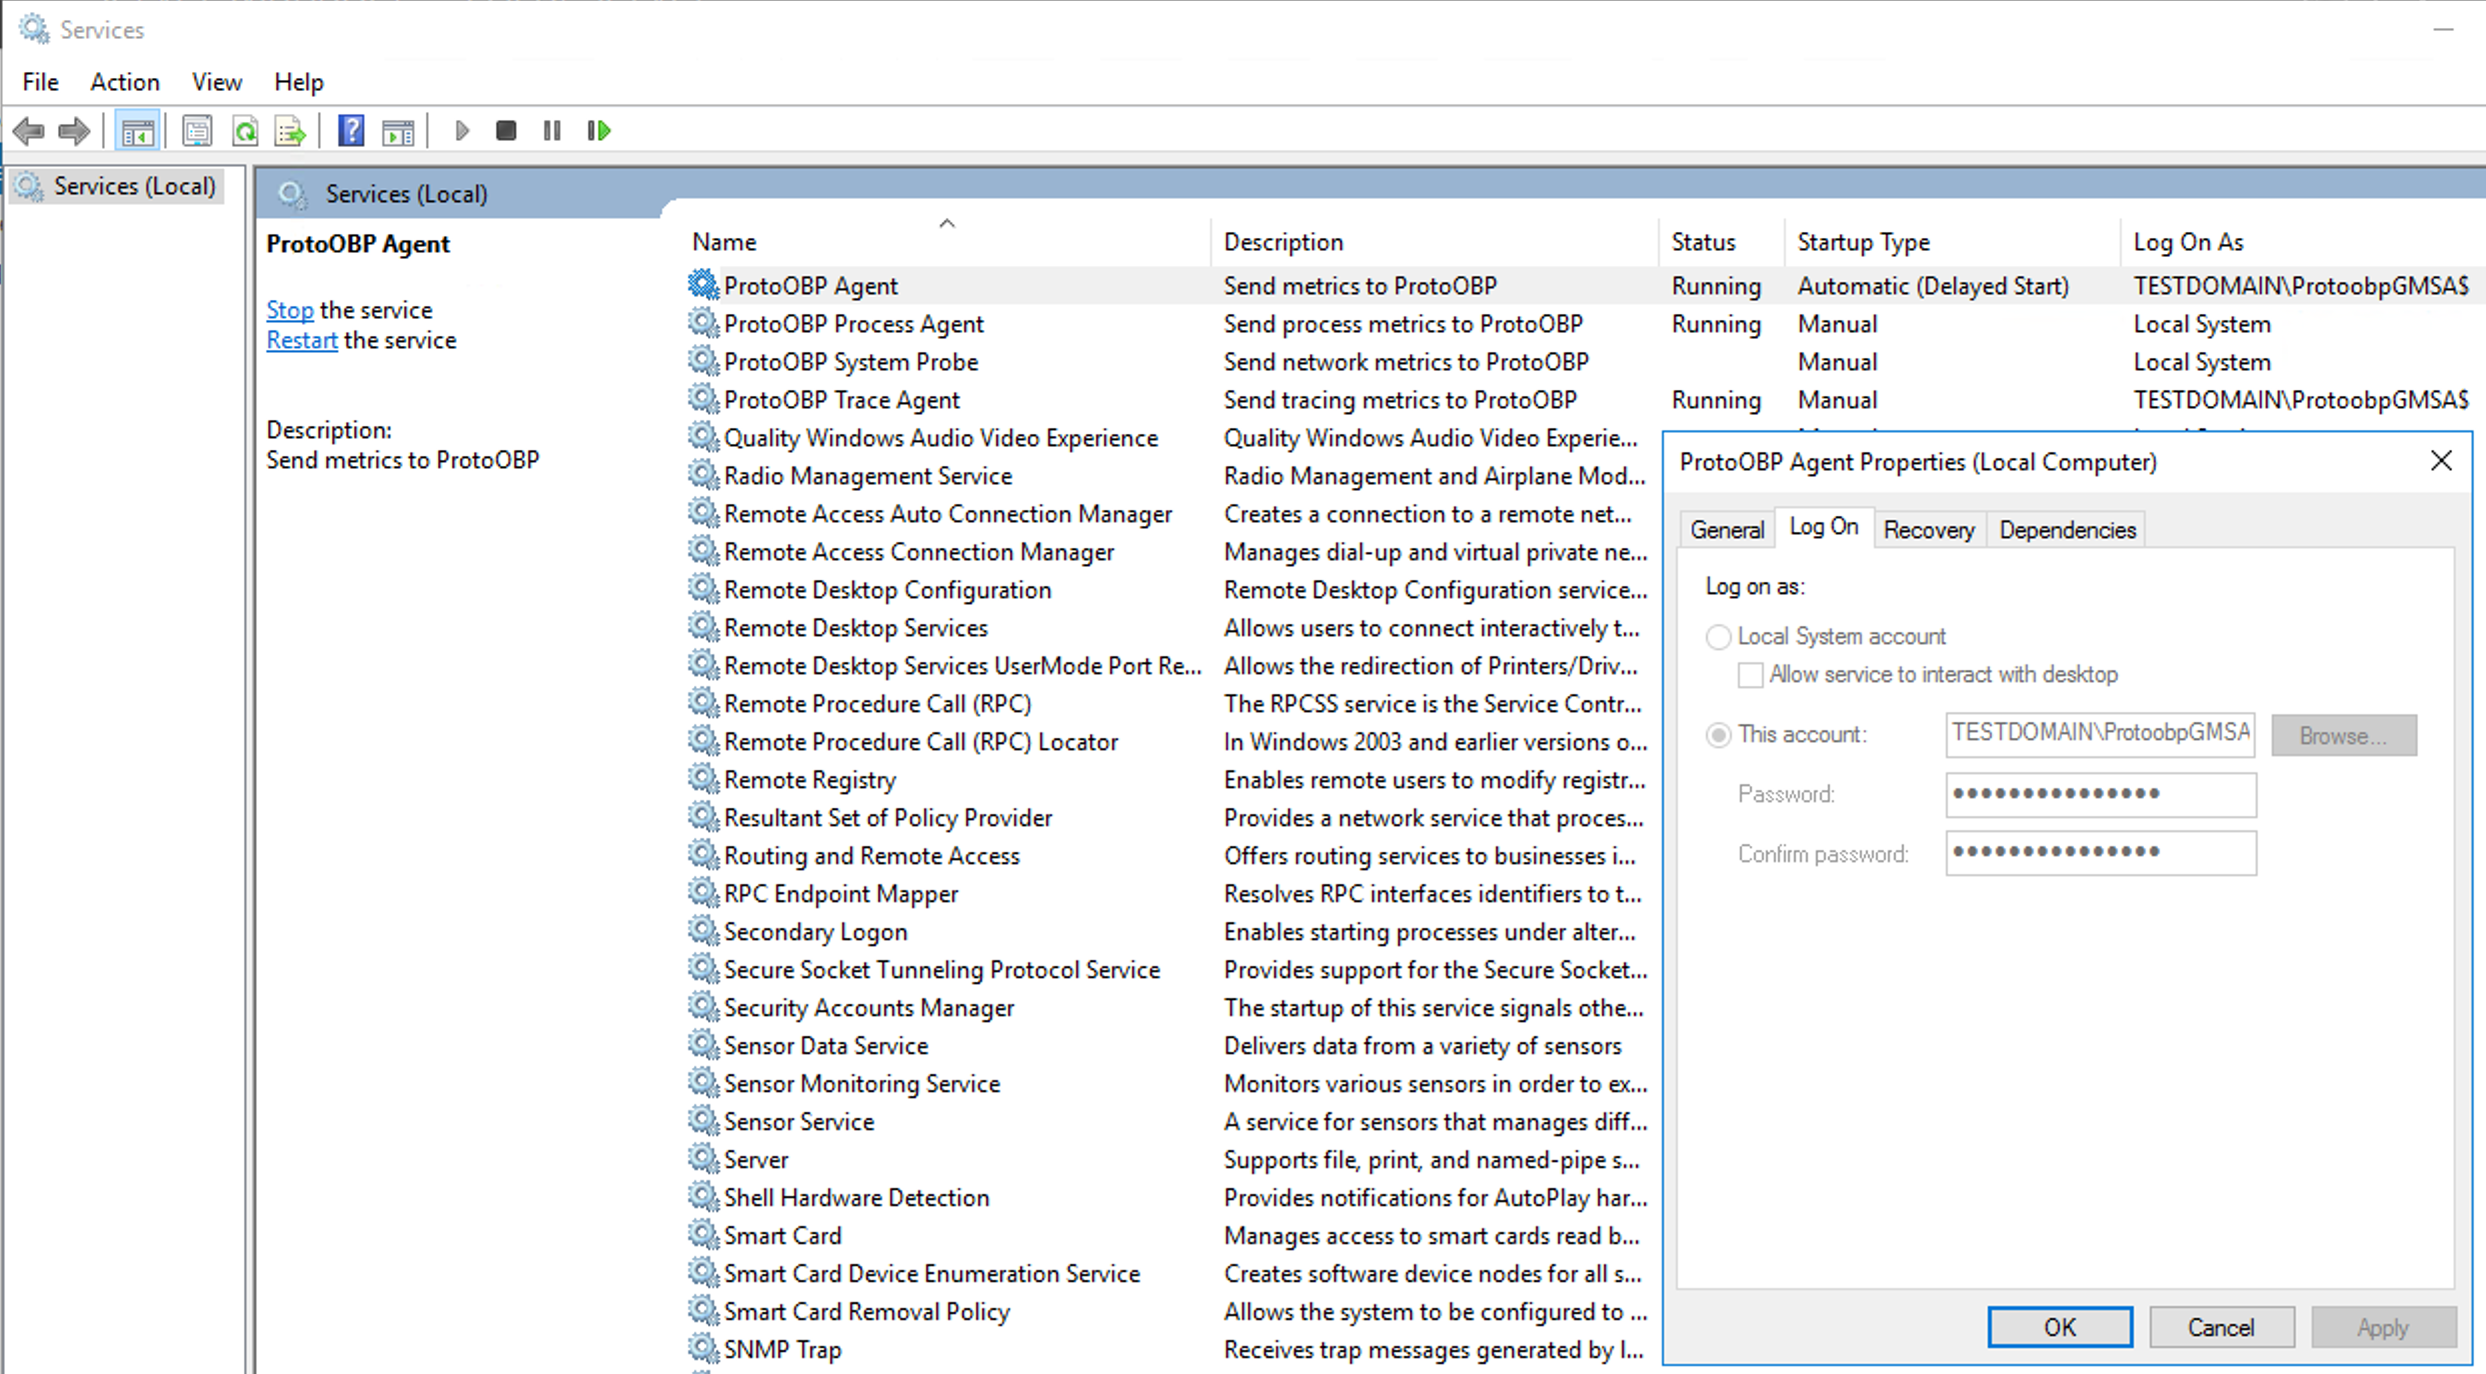
Task: Open the Action menu
Action: (x=125, y=82)
